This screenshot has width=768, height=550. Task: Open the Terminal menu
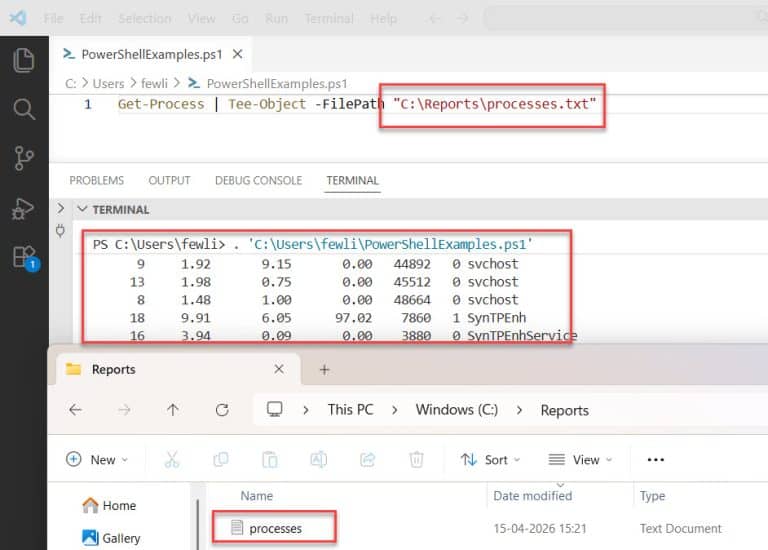coord(329,19)
